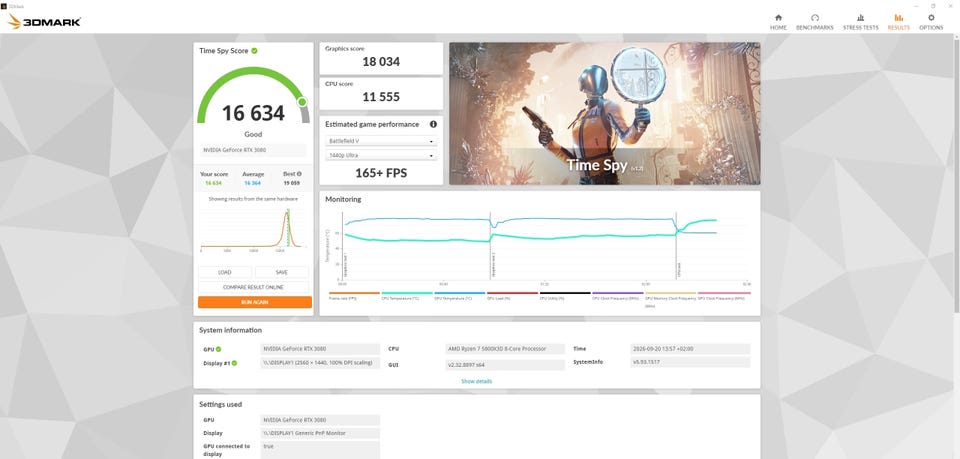Click the info icon next to Best

click(299, 174)
